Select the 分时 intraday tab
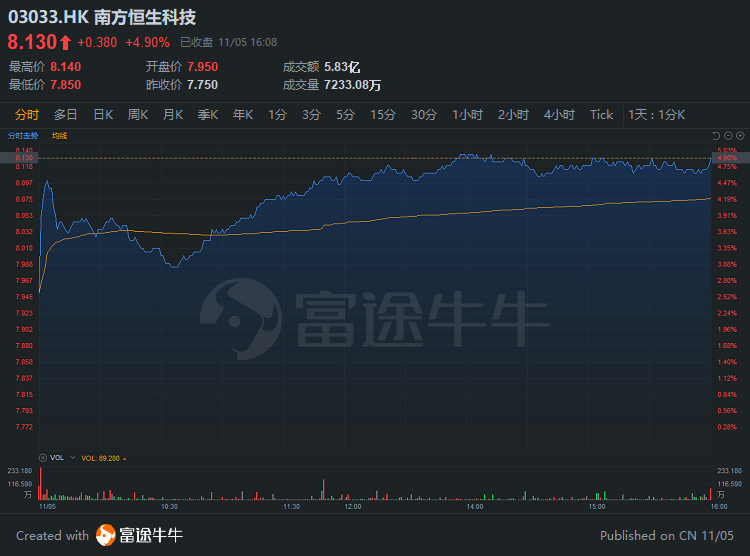750x556 pixels. click(27, 115)
